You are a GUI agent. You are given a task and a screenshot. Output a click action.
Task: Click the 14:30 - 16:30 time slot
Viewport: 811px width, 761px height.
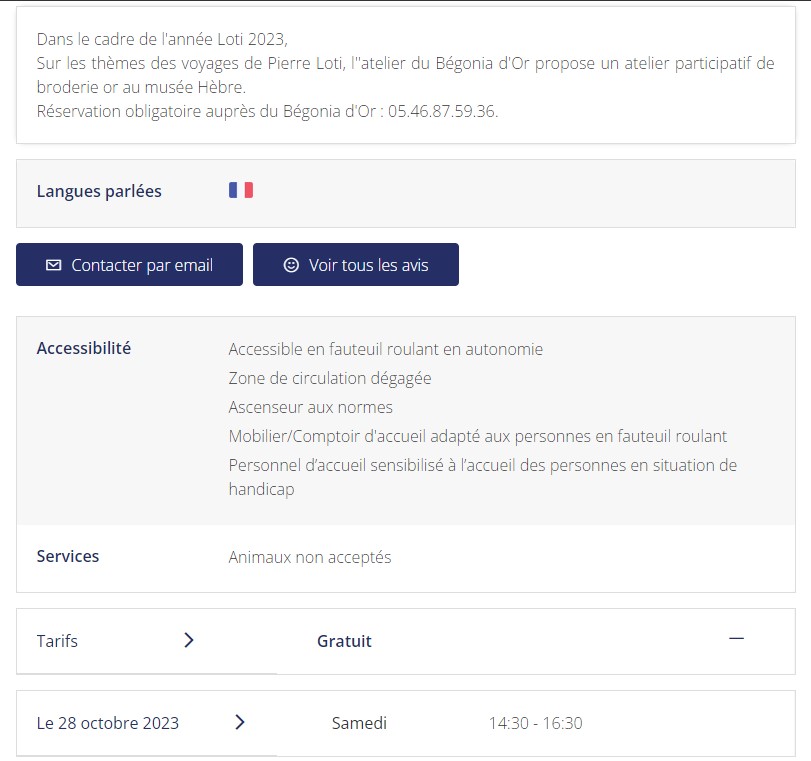pyautogui.click(x=535, y=723)
